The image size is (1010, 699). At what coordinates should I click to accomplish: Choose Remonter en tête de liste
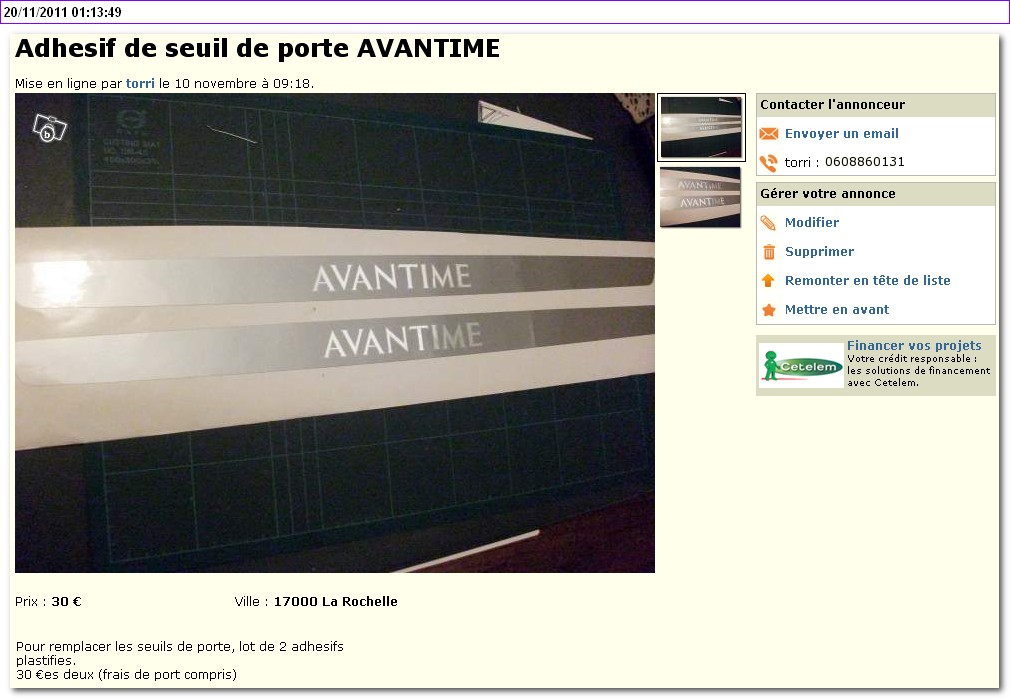coord(867,281)
